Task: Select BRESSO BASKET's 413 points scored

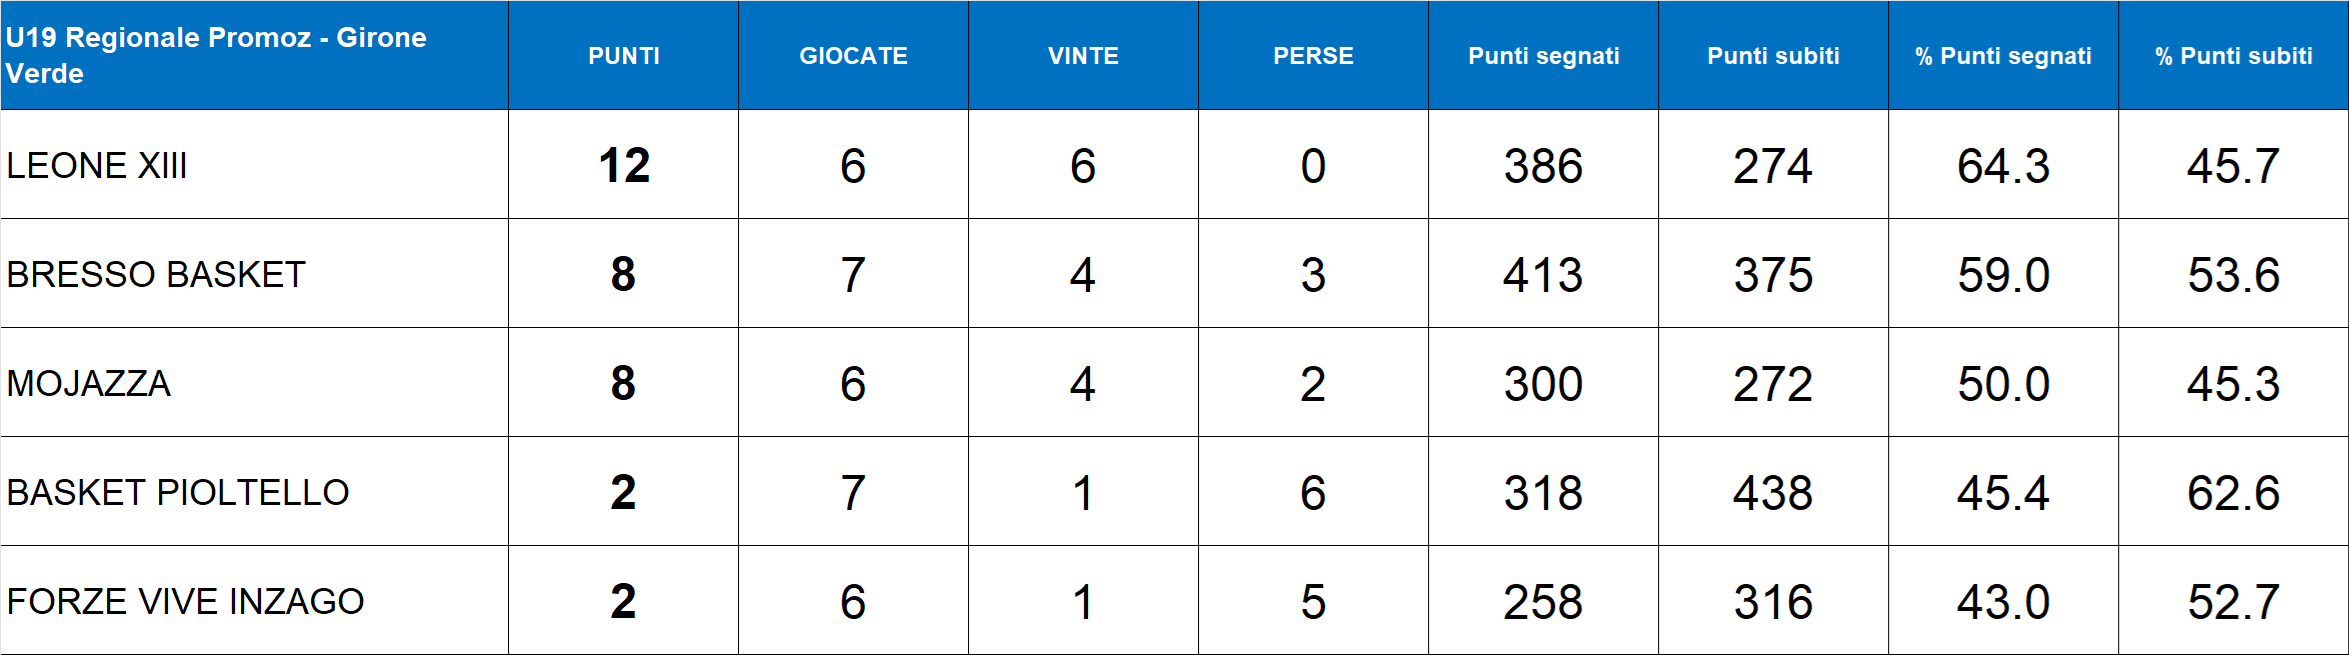Action: [x=1543, y=274]
